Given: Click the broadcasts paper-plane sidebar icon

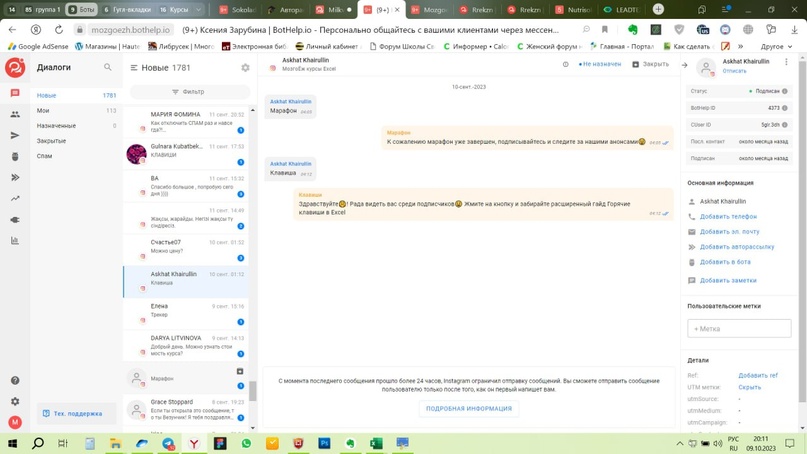Looking at the screenshot, I should click(15, 135).
